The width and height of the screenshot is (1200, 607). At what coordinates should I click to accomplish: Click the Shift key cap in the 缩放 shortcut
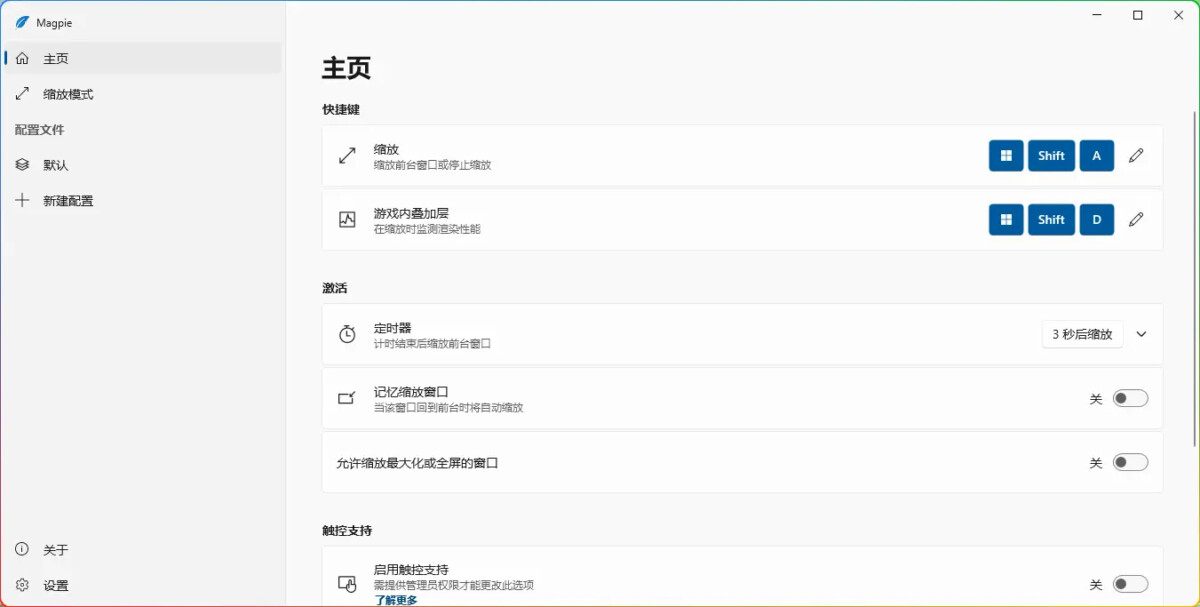[x=1051, y=155]
